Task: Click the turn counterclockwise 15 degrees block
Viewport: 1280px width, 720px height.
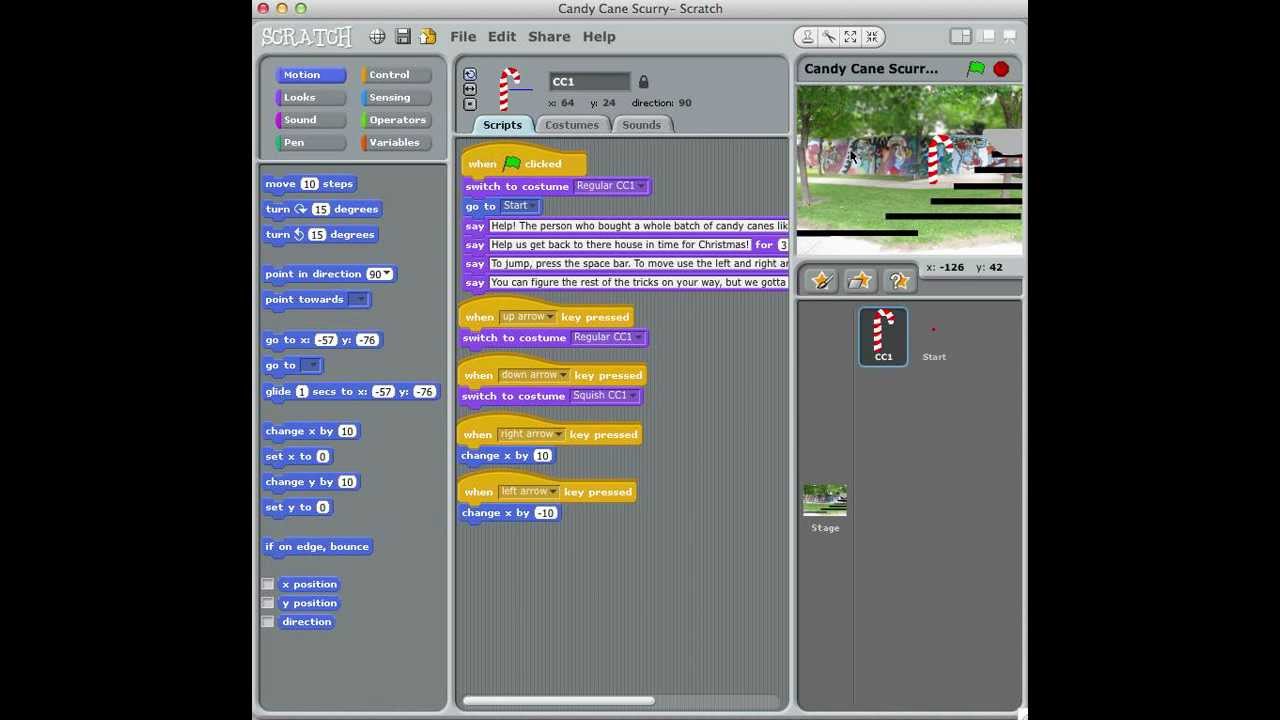Action: pos(320,235)
